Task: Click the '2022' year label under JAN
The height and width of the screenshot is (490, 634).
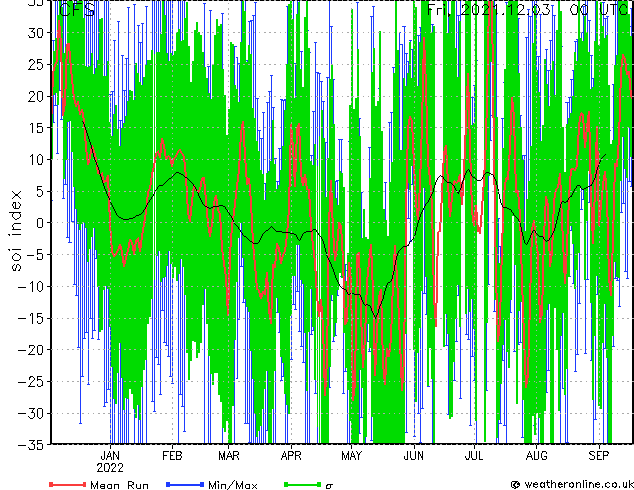Action: tap(110, 468)
